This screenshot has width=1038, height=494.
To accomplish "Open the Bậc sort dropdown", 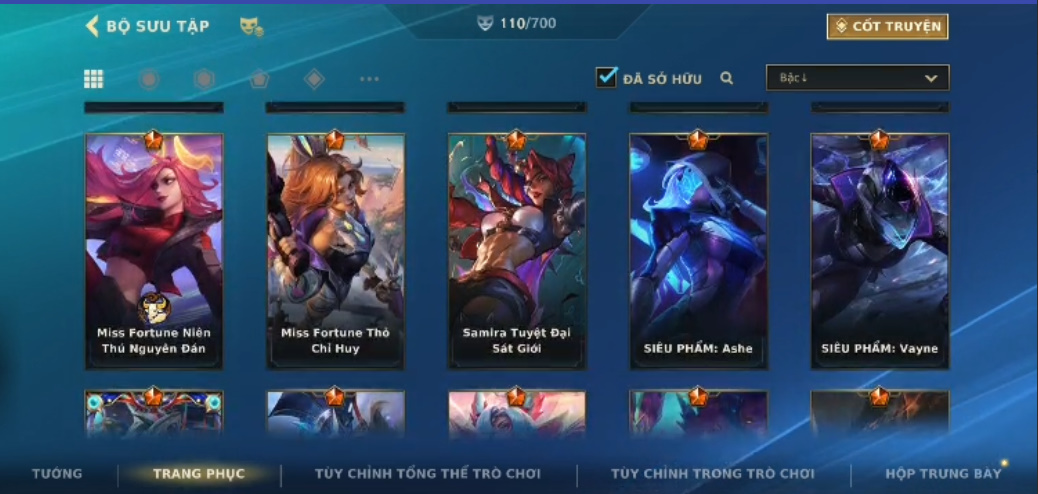I will pyautogui.click(x=857, y=77).
